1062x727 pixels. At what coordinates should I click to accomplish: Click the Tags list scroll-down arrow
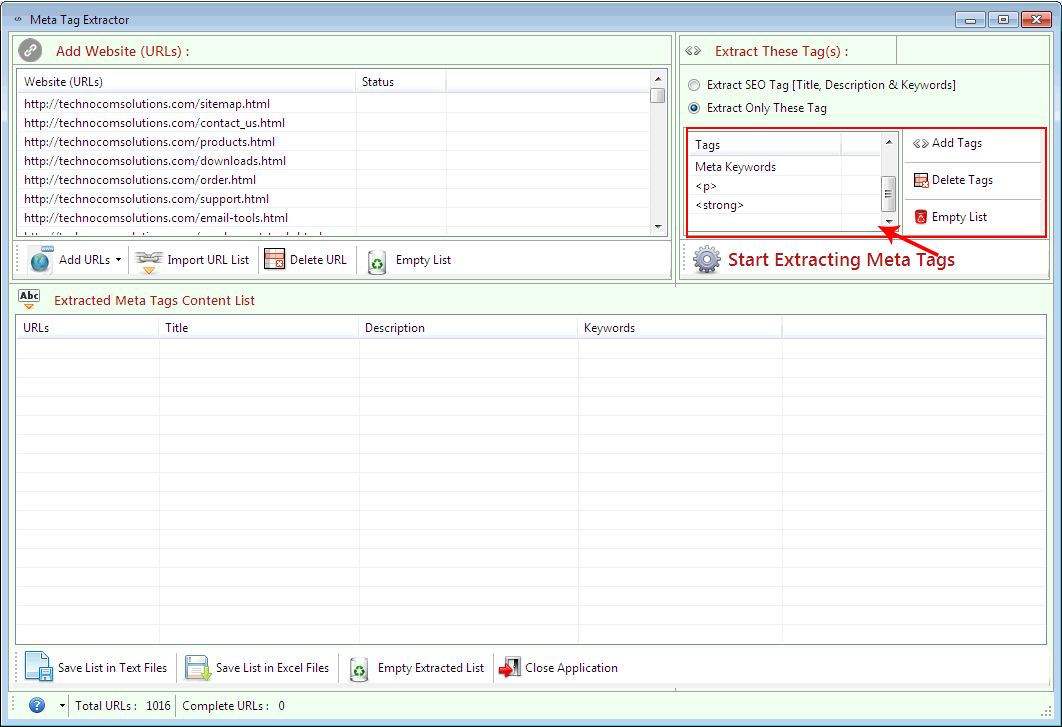[889, 221]
